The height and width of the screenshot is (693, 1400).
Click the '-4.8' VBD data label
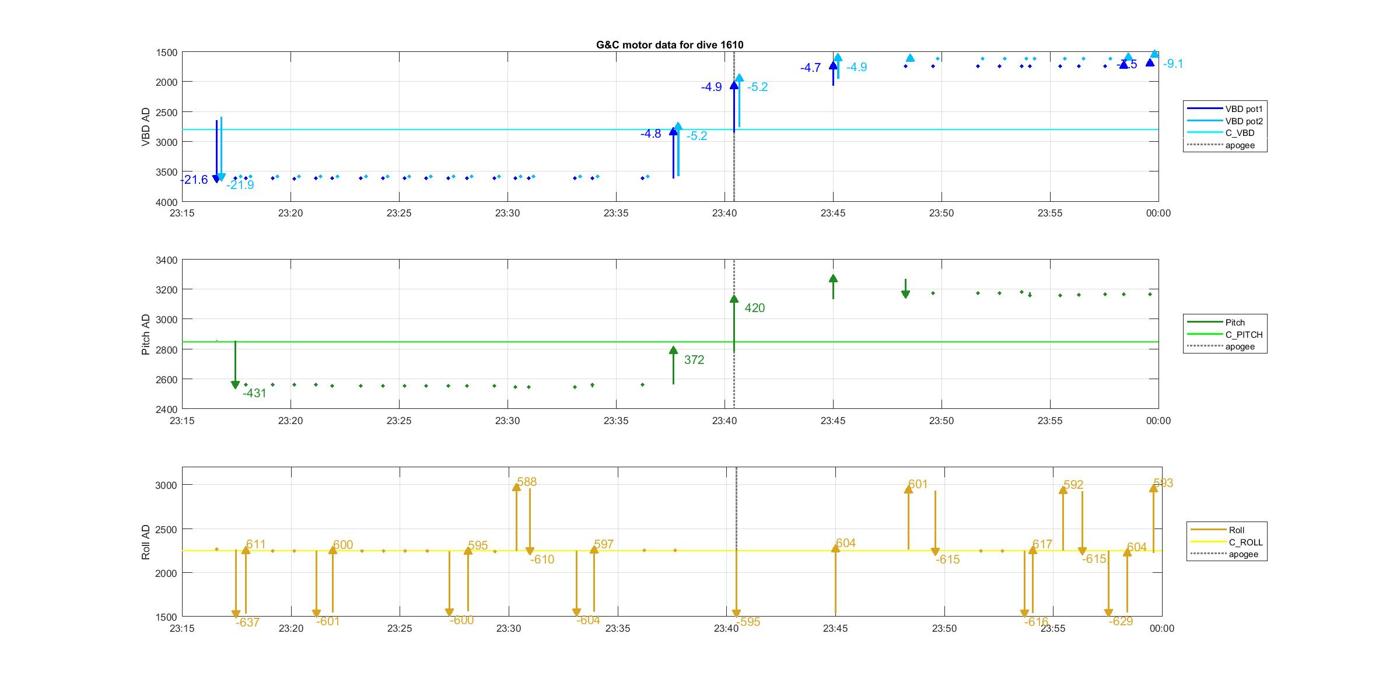(x=651, y=134)
